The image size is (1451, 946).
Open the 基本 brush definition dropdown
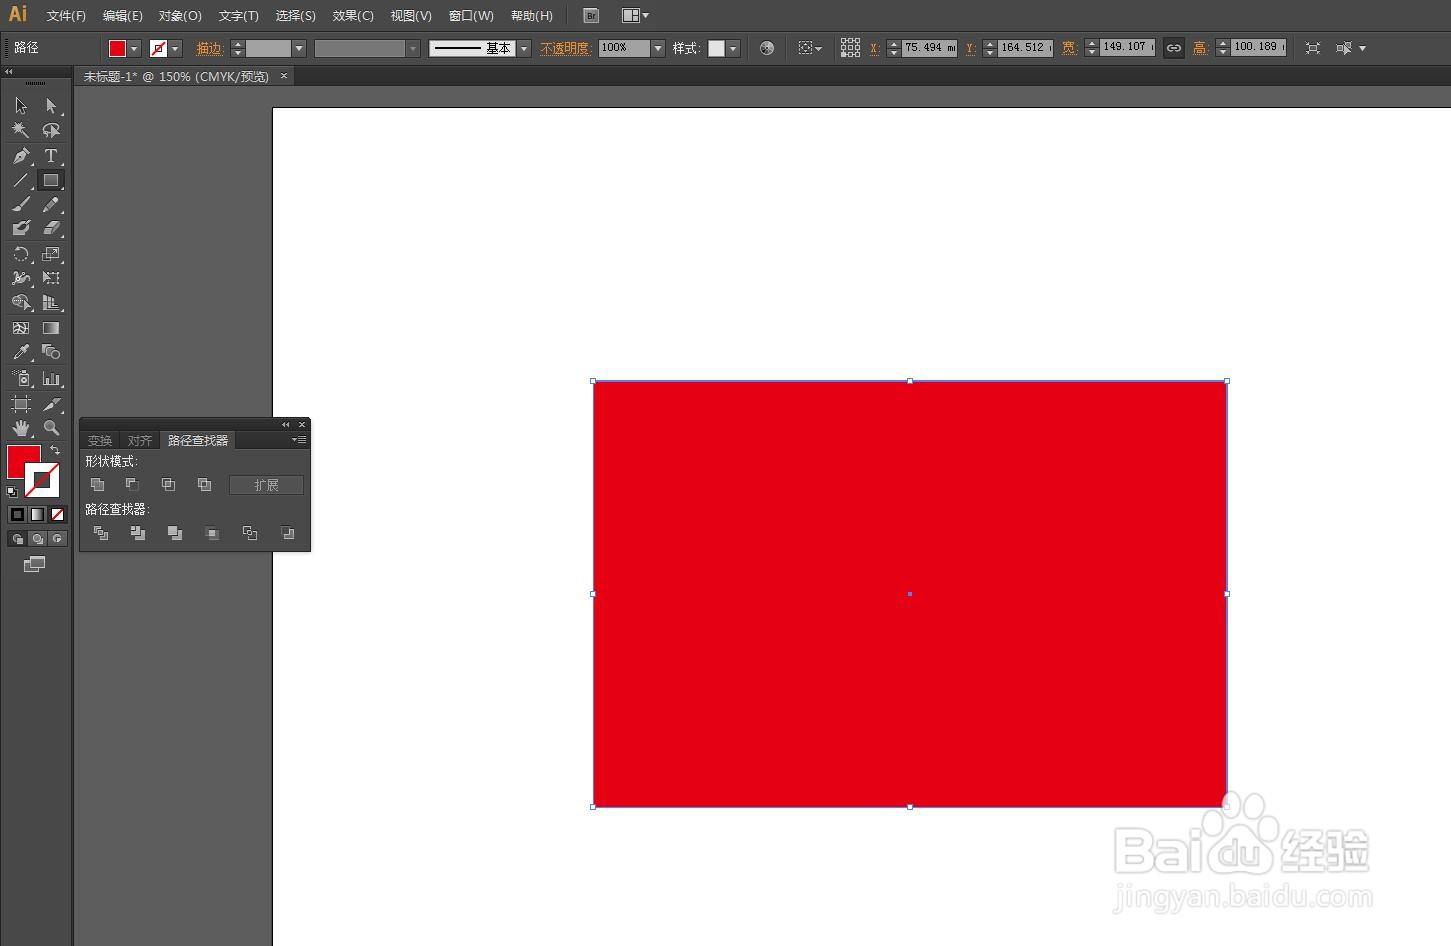coord(524,48)
